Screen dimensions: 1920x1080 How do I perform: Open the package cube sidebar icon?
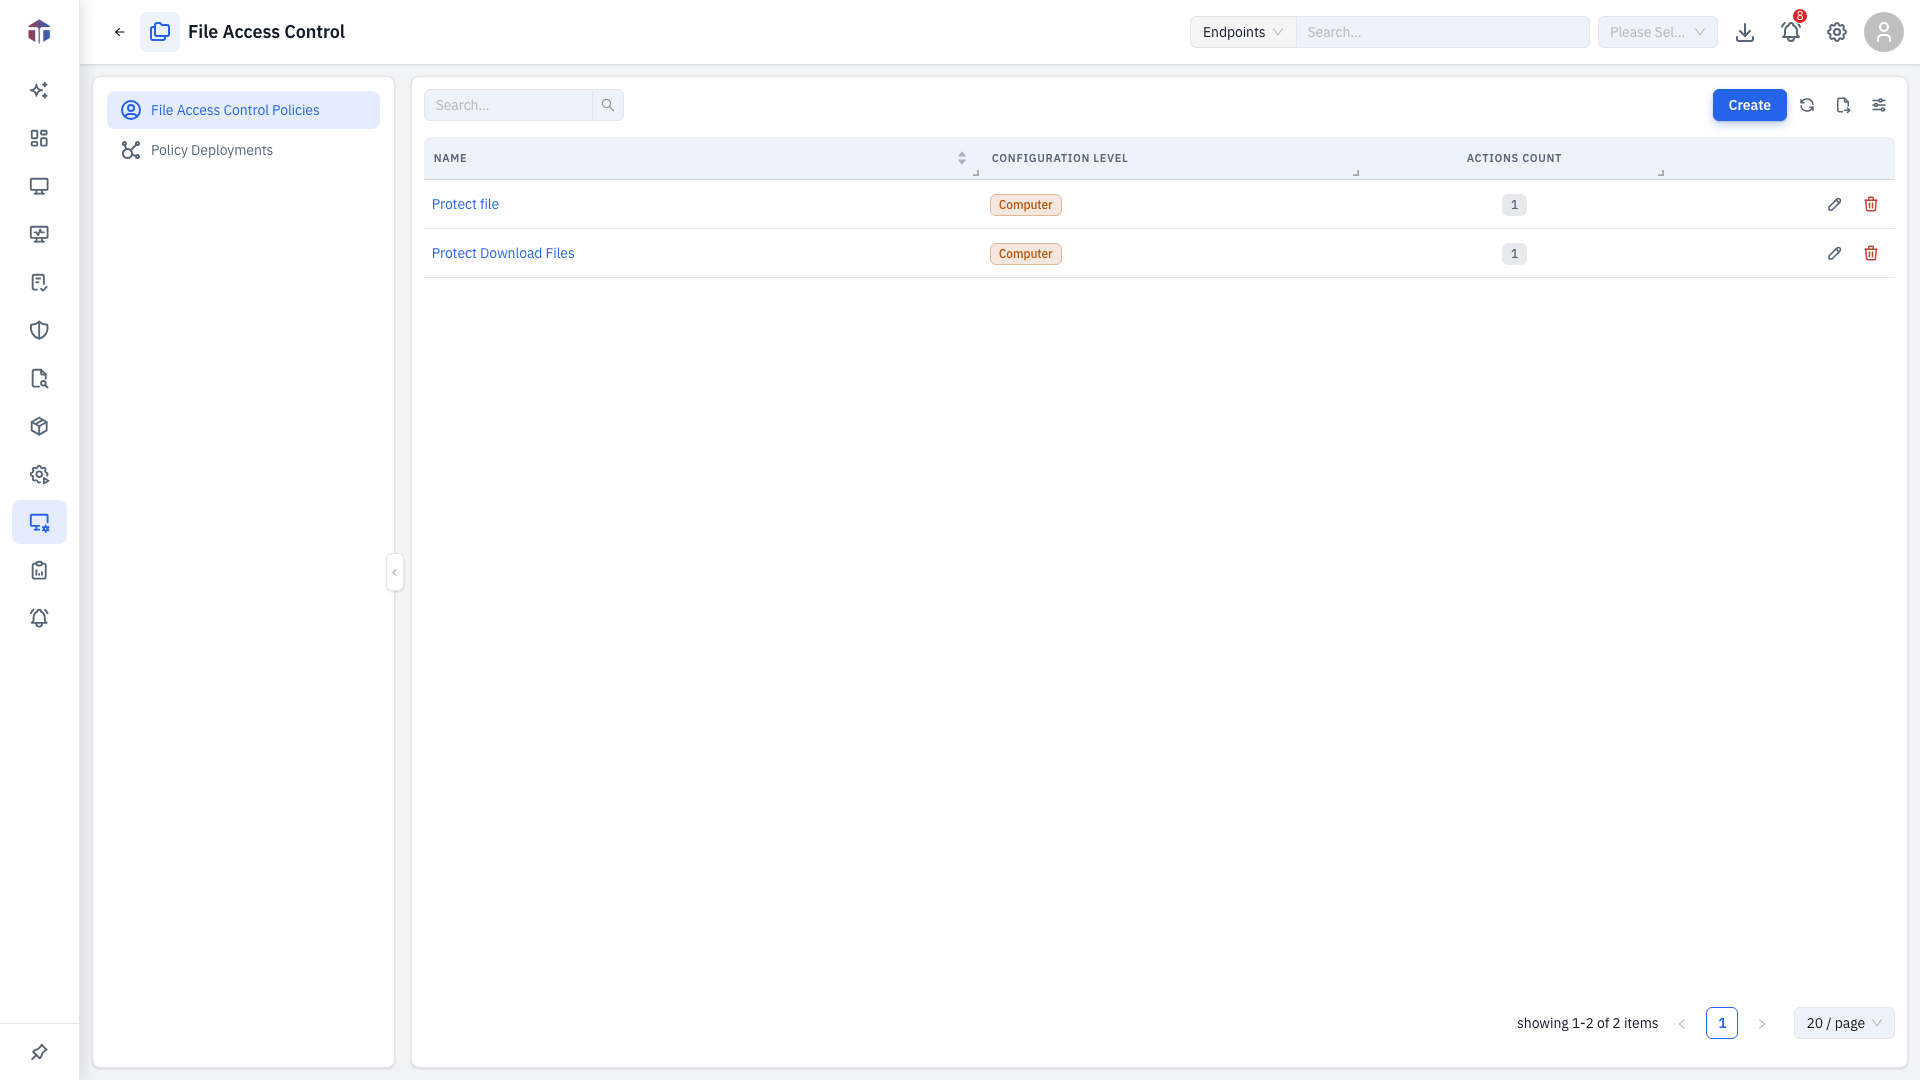click(39, 426)
